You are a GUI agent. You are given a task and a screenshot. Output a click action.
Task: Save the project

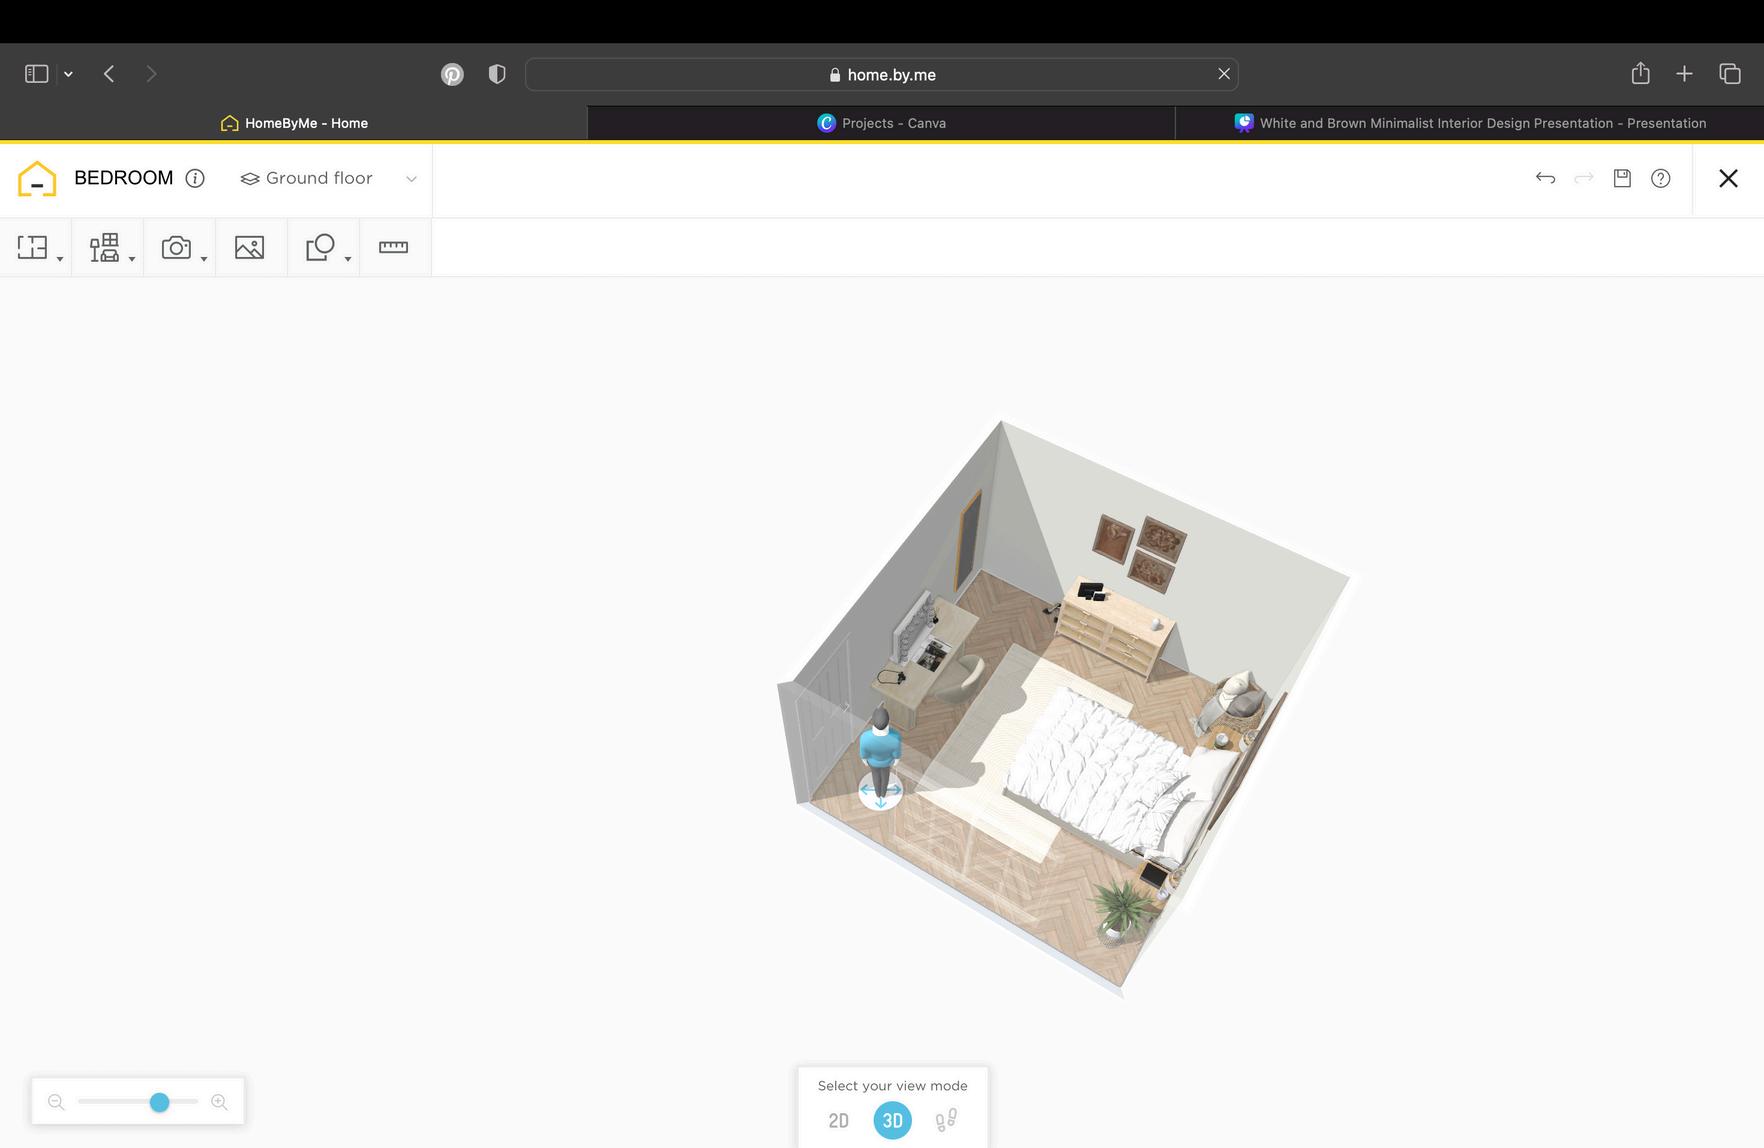pos(1622,178)
